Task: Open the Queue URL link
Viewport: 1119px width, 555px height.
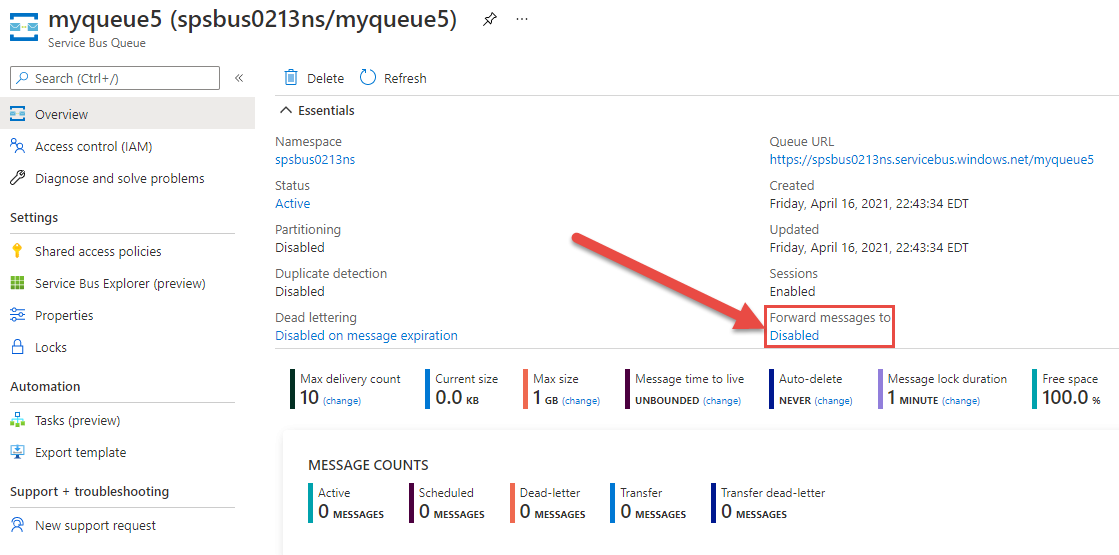Action: tap(931, 160)
